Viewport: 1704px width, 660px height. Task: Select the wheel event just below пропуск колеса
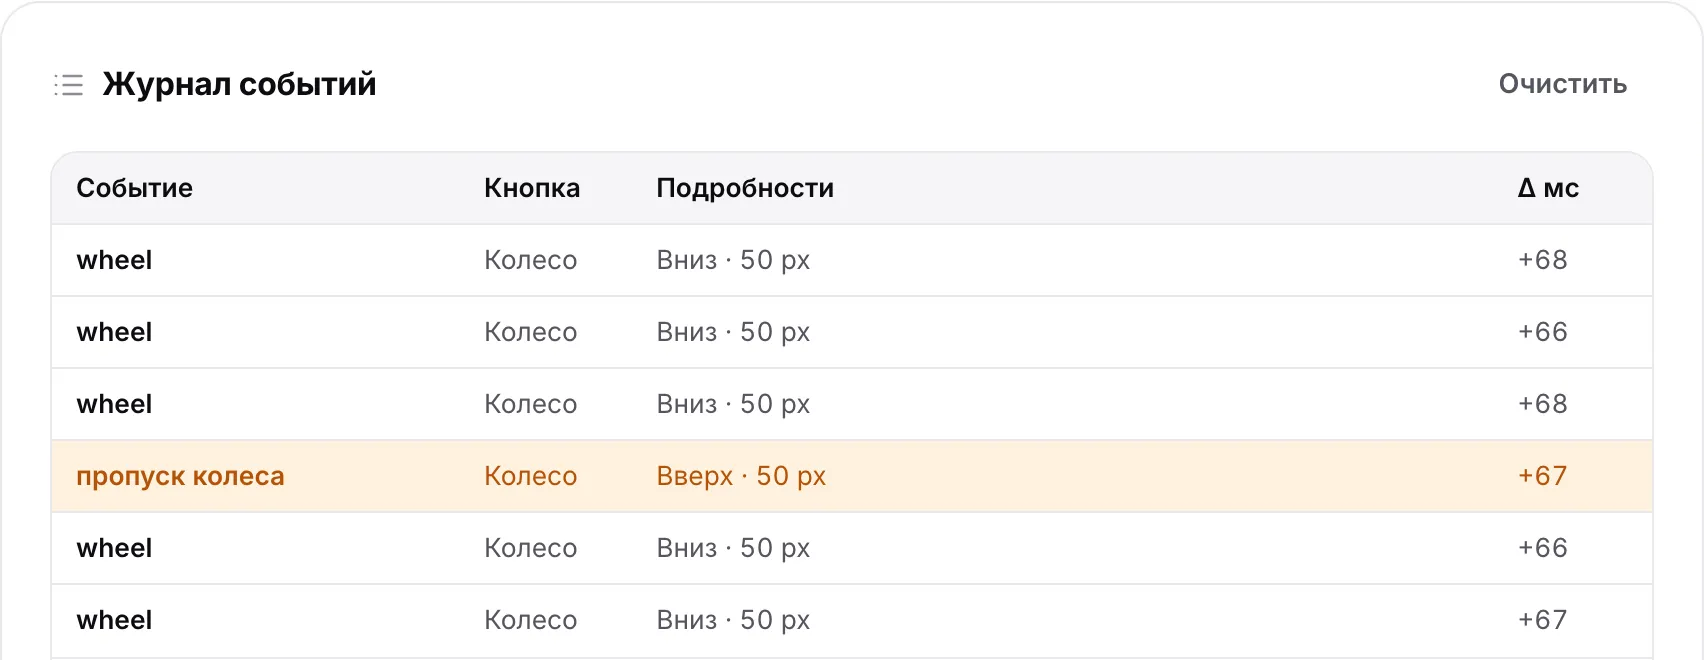click(852, 548)
